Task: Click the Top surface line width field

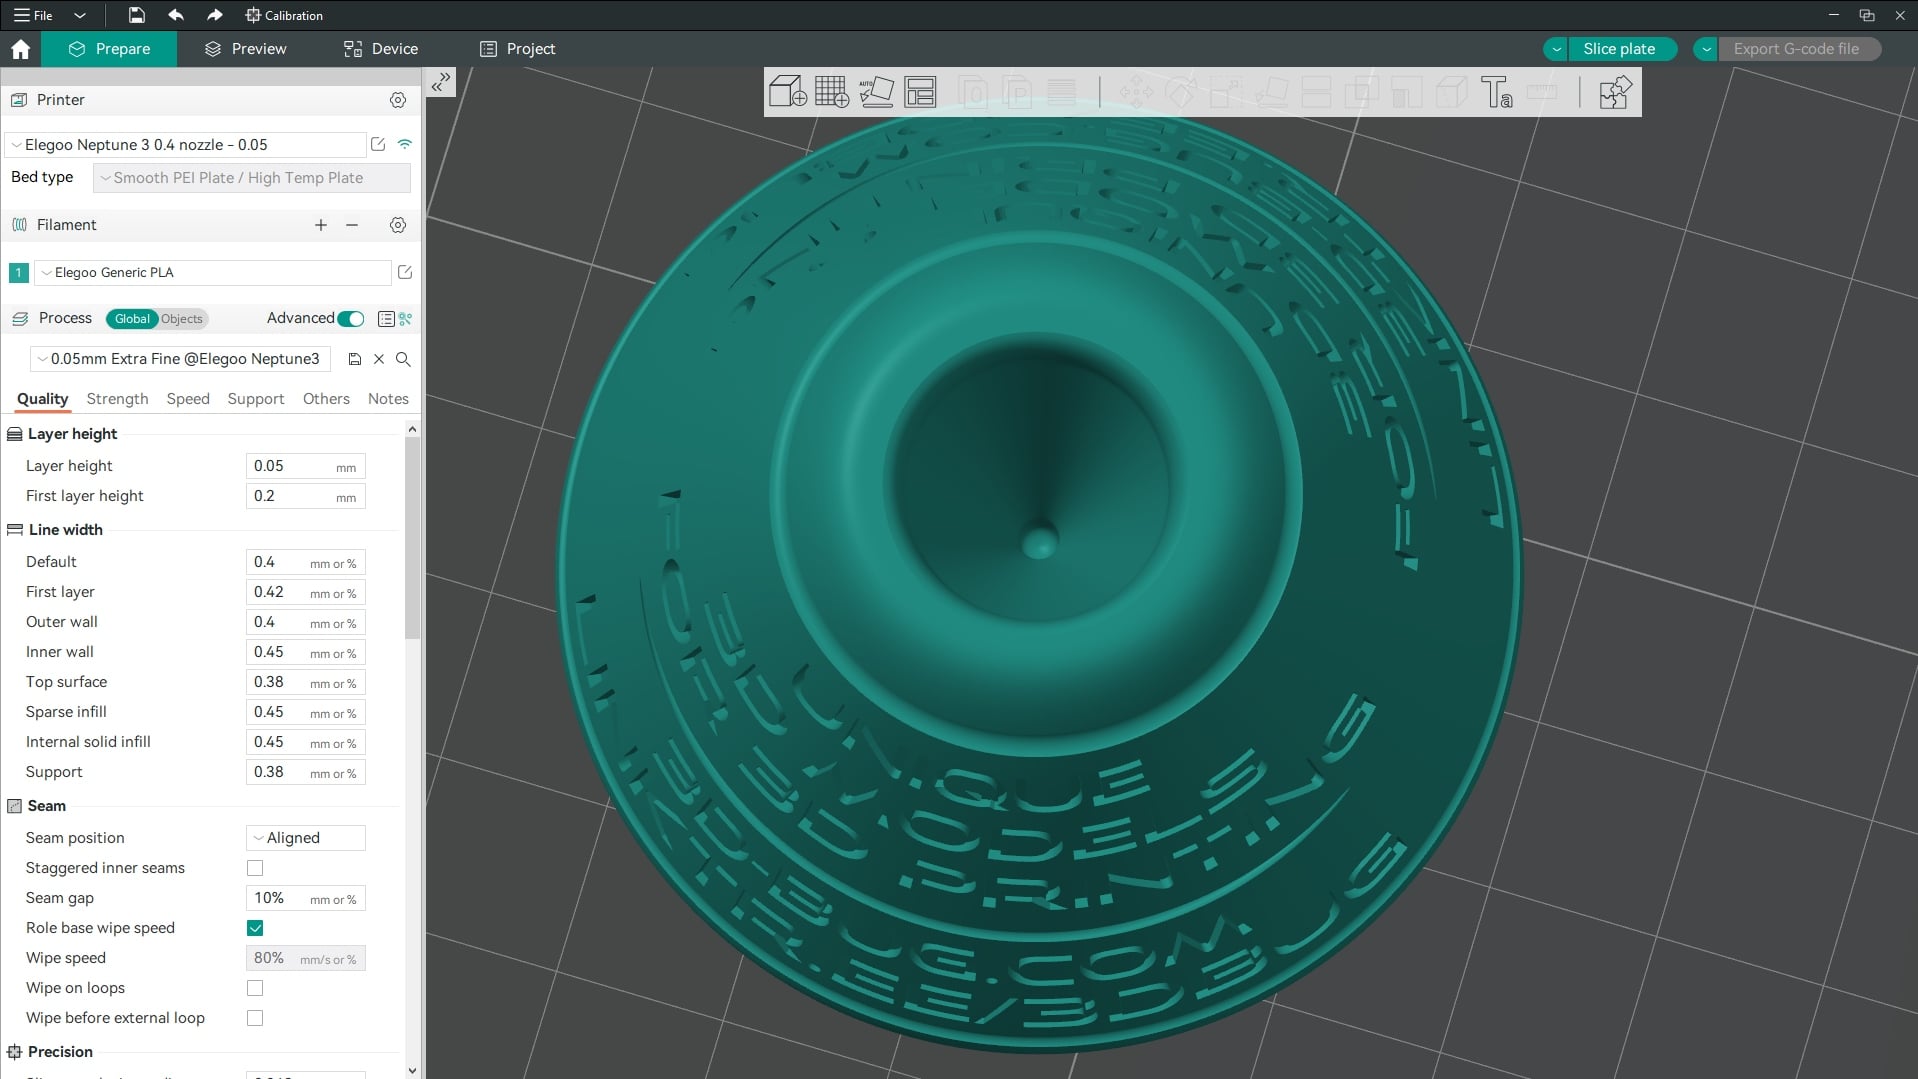Action: click(306, 682)
